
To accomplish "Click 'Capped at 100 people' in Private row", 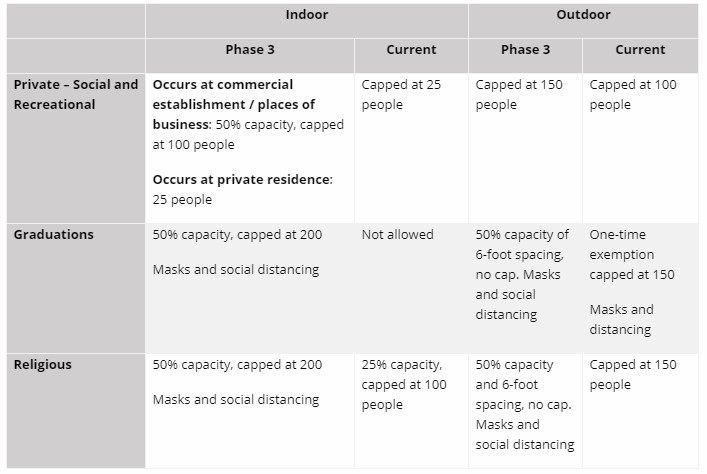I will point(632,94).
